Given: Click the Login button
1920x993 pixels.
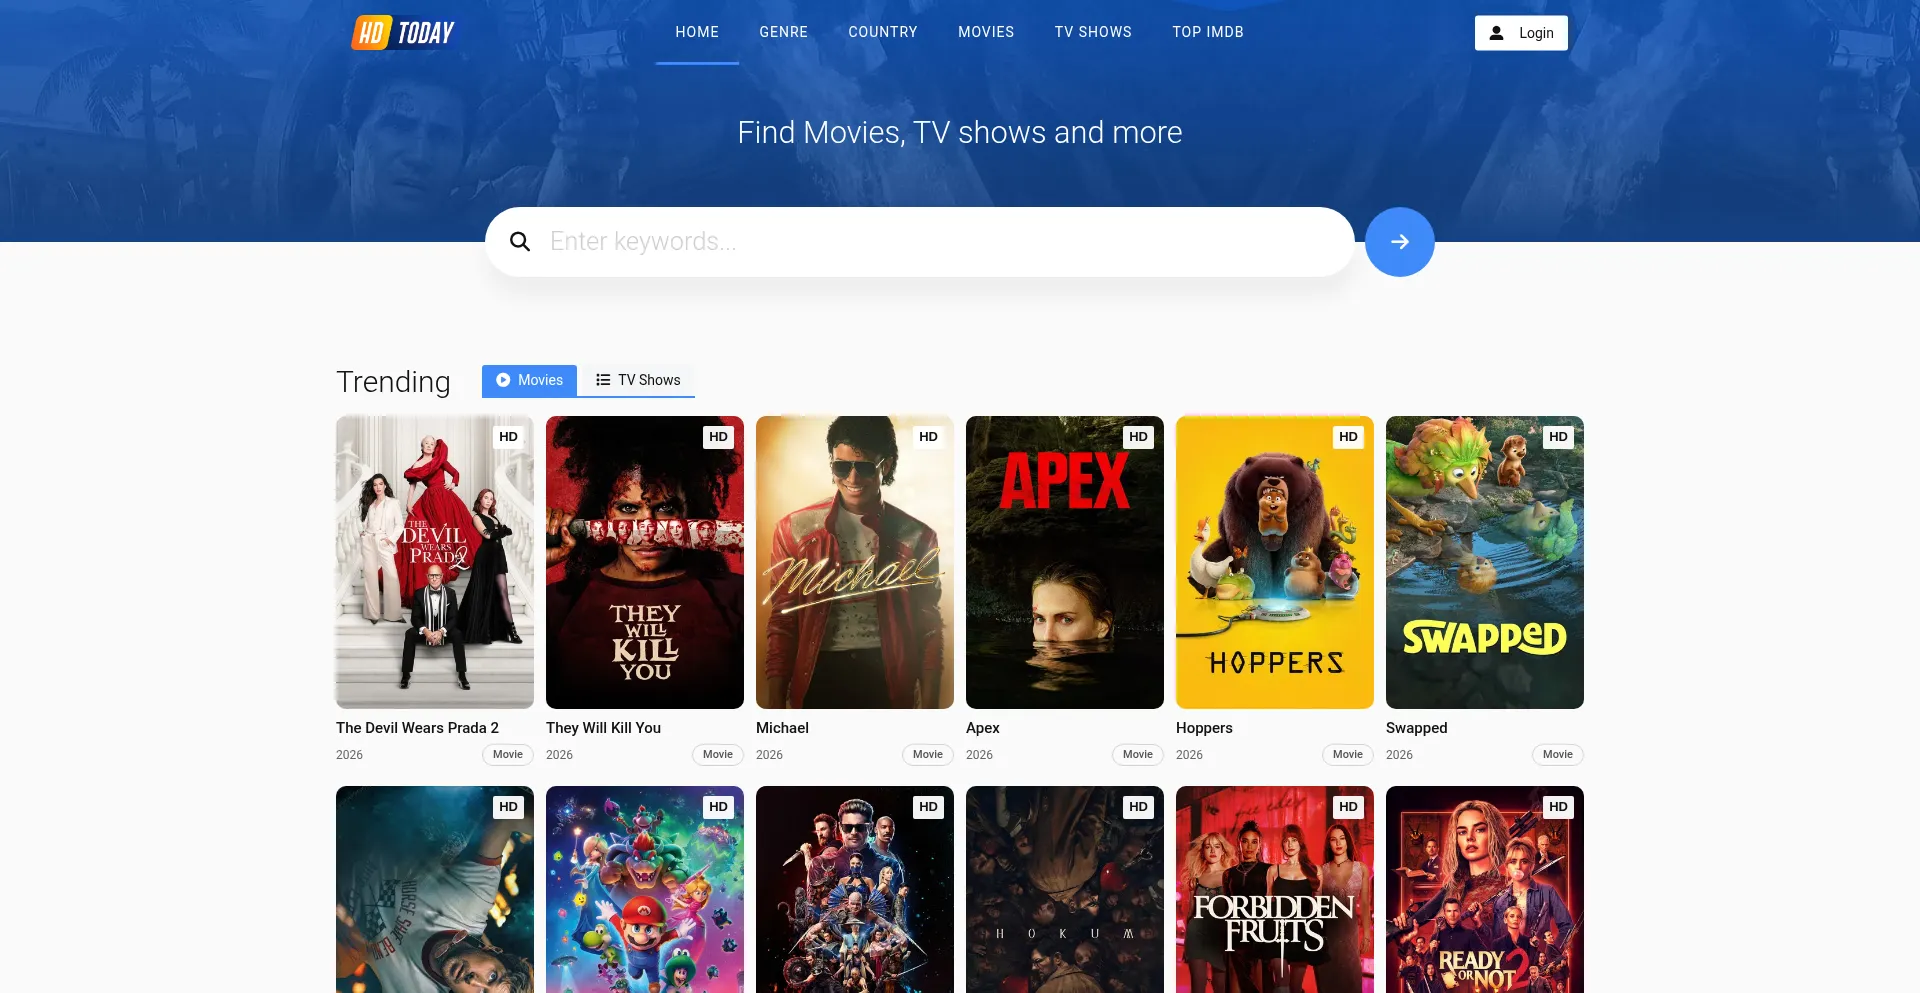Looking at the screenshot, I should [x=1521, y=33].
